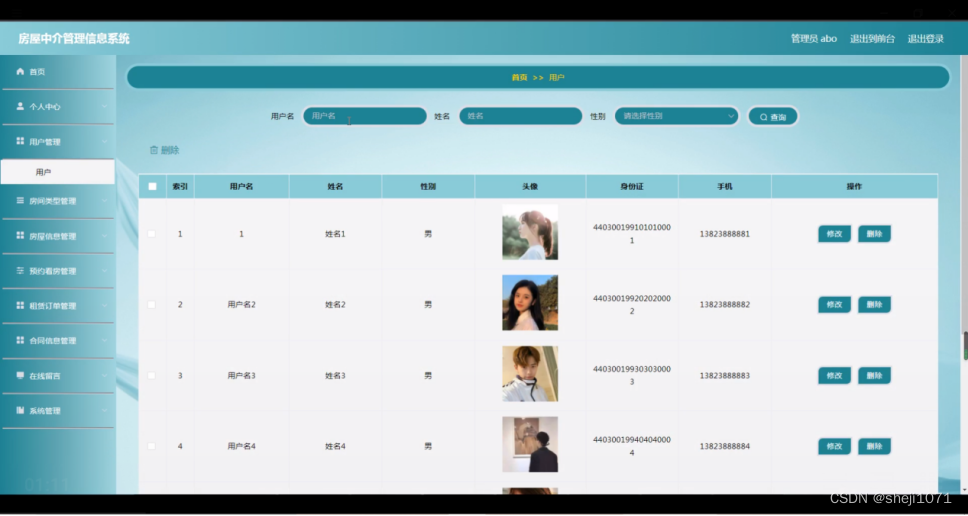This screenshot has width=968, height=516.
Task: Focus the 用户名 search input field
Action: coord(365,116)
